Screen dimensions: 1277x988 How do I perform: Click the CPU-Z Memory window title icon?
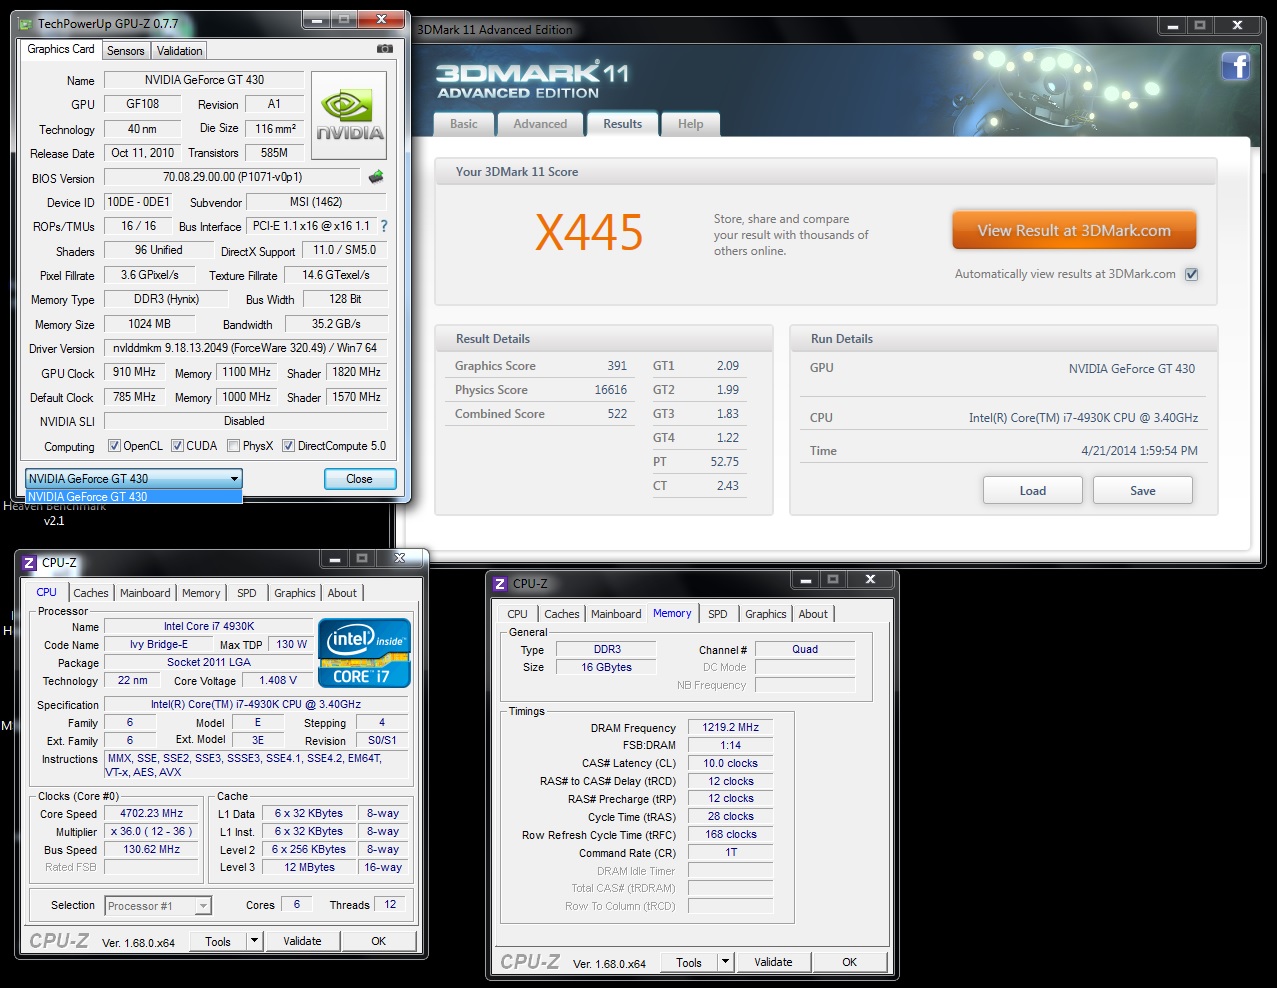point(500,583)
